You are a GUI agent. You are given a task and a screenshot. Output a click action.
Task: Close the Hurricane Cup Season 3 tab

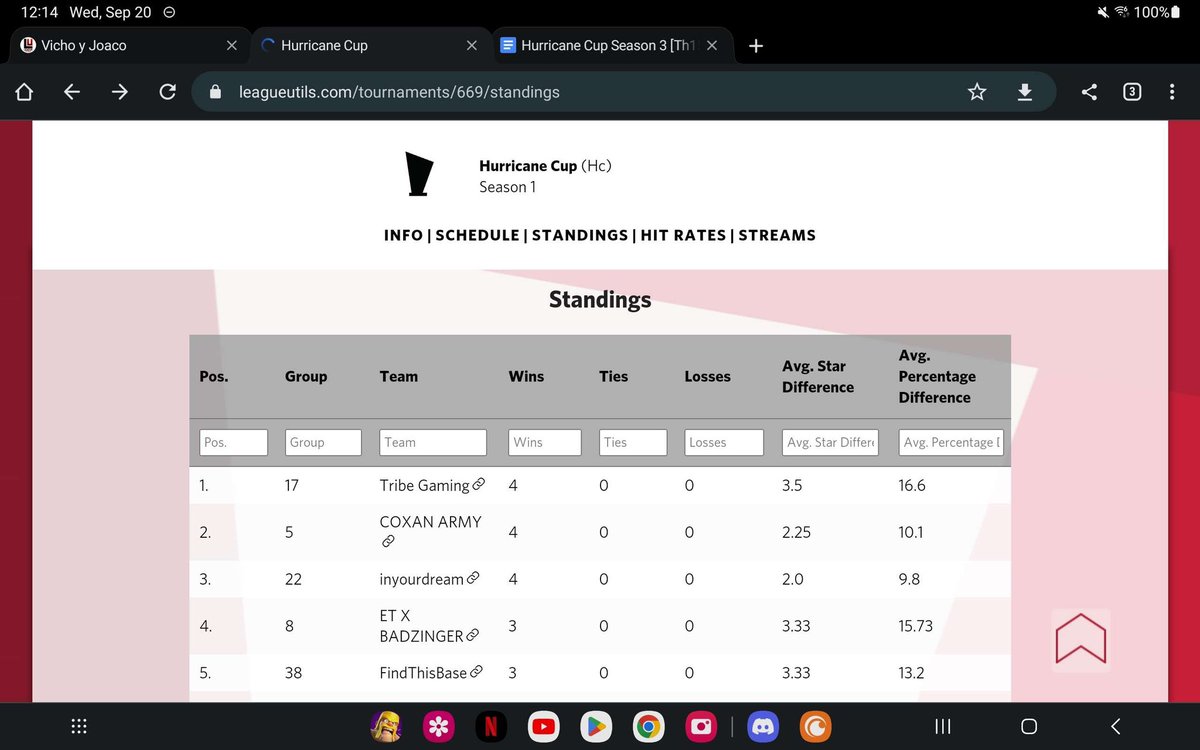click(712, 45)
